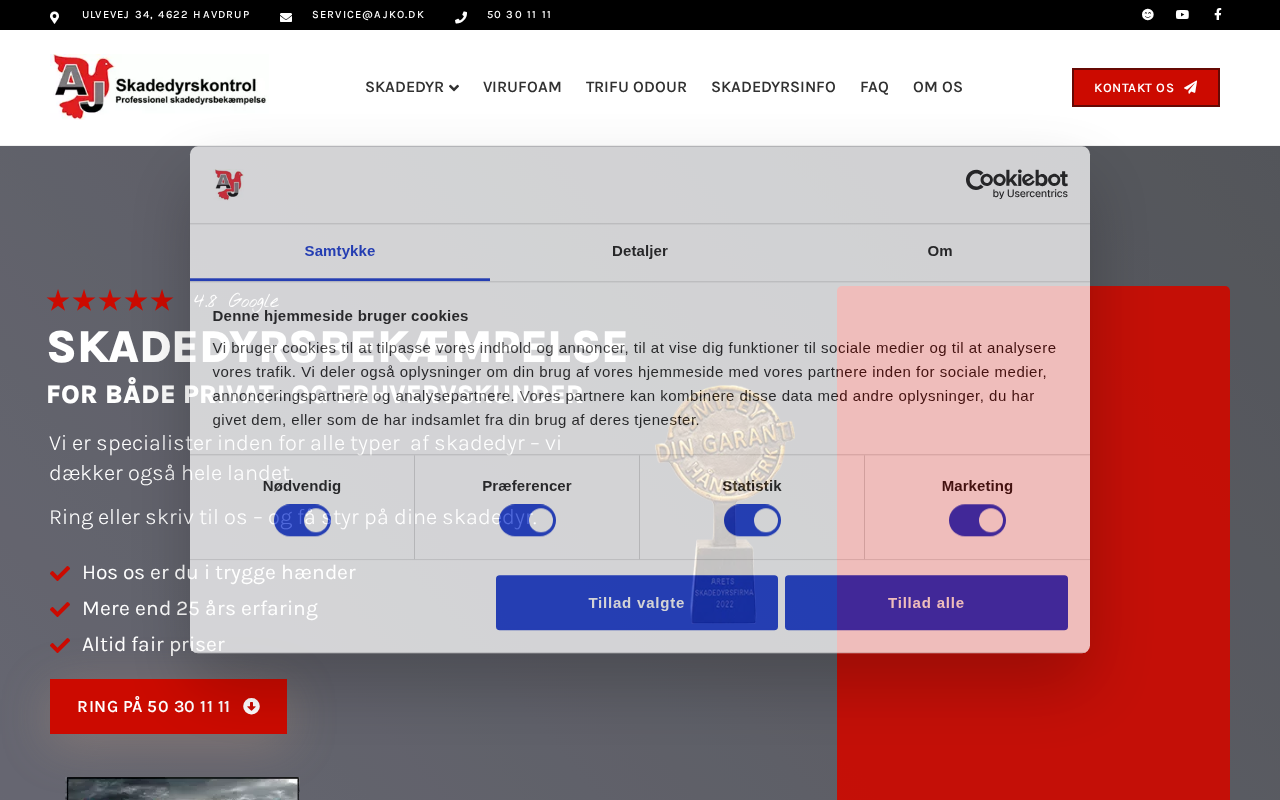Select the Samtykke tab

coord(340,251)
